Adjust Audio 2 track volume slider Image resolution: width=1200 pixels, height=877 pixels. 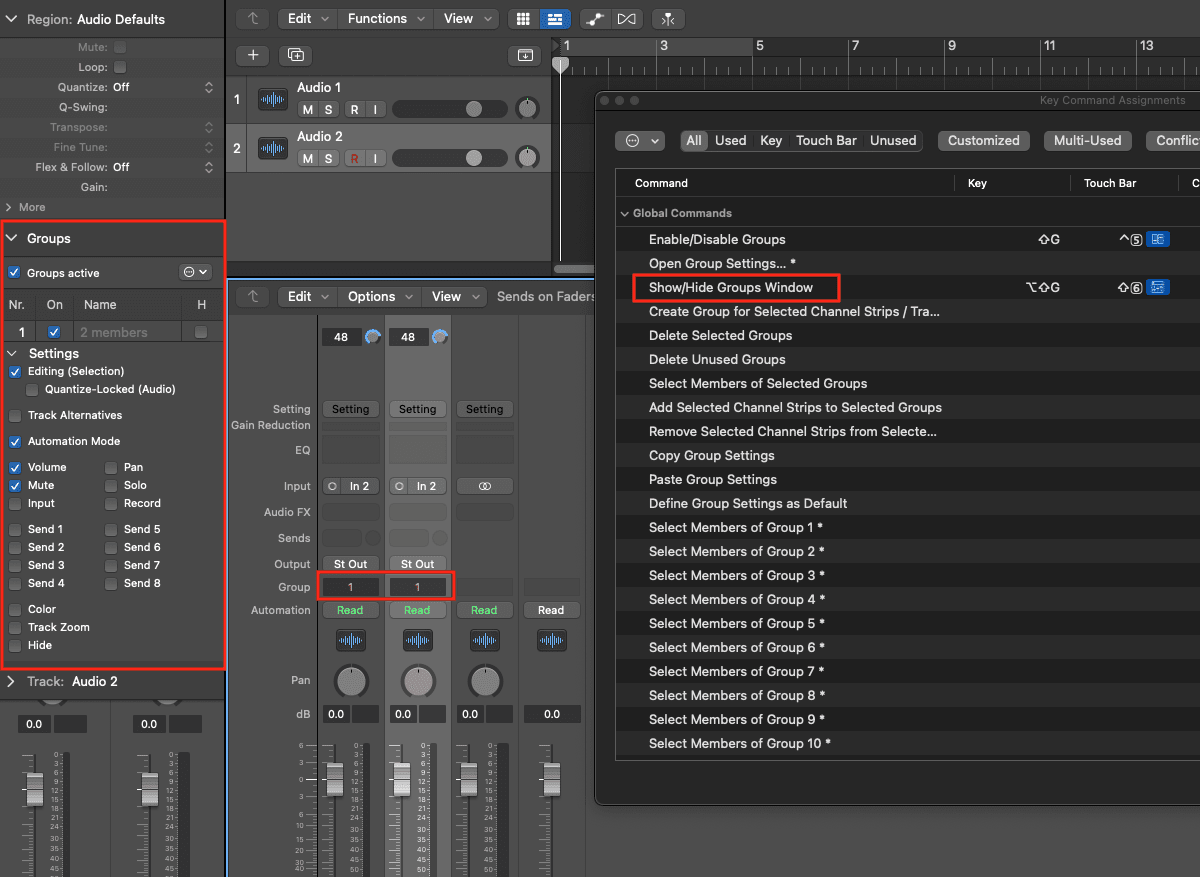tap(450, 157)
